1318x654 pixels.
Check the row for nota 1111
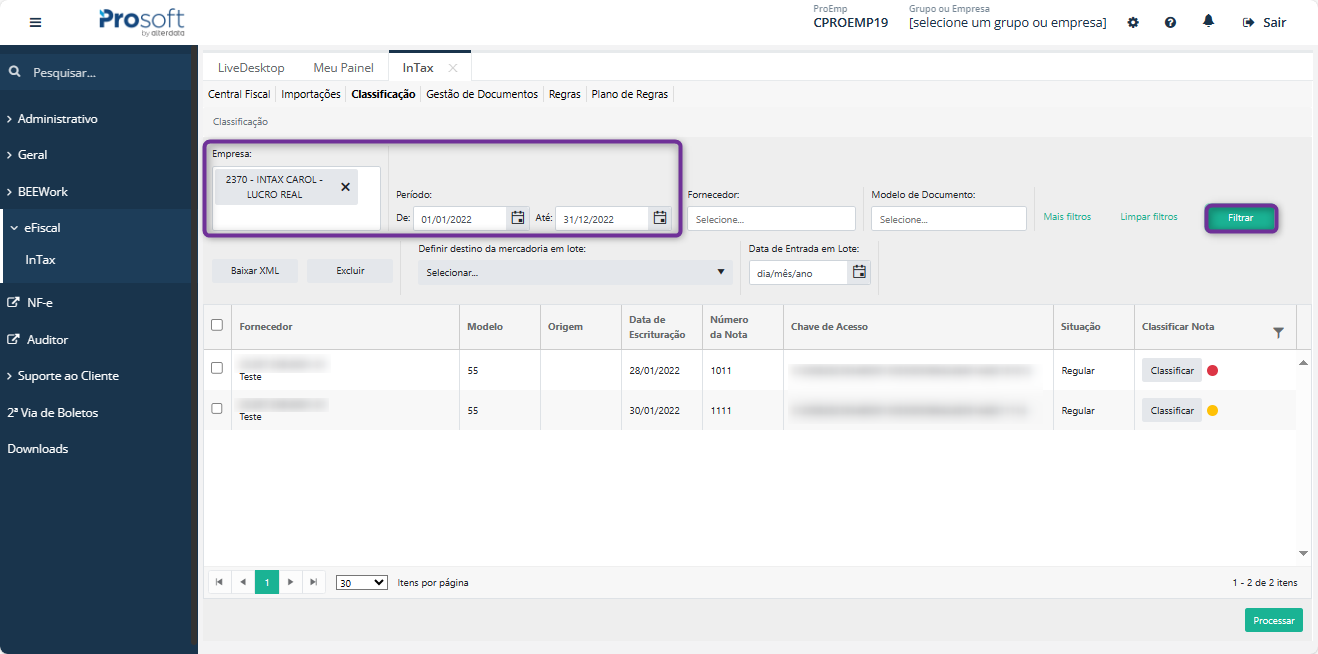[217, 408]
